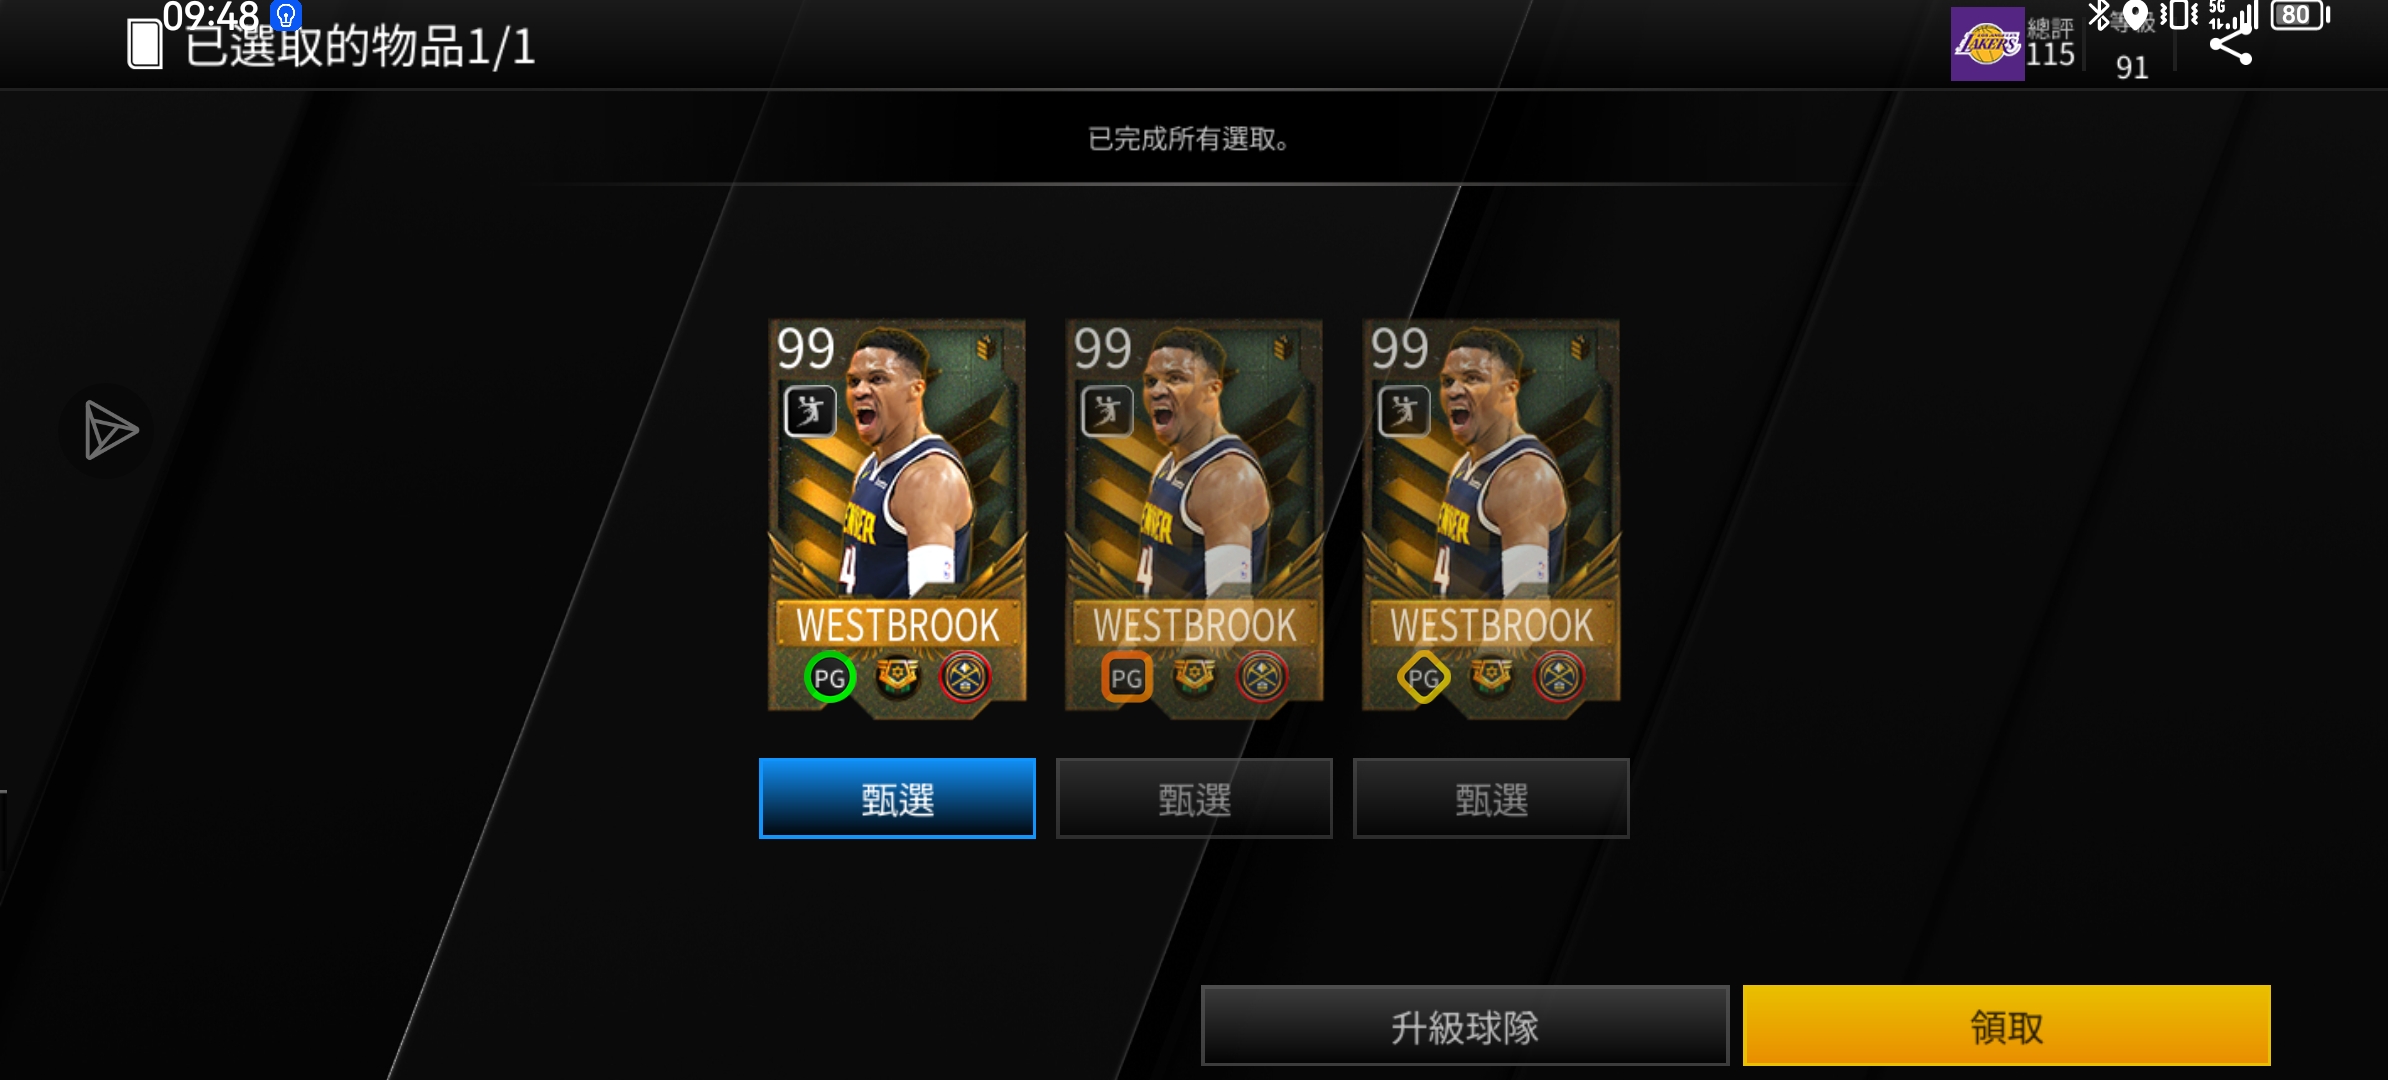Tap the play style icon on third card
This screenshot has width=2388, height=1080.
[1404, 411]
